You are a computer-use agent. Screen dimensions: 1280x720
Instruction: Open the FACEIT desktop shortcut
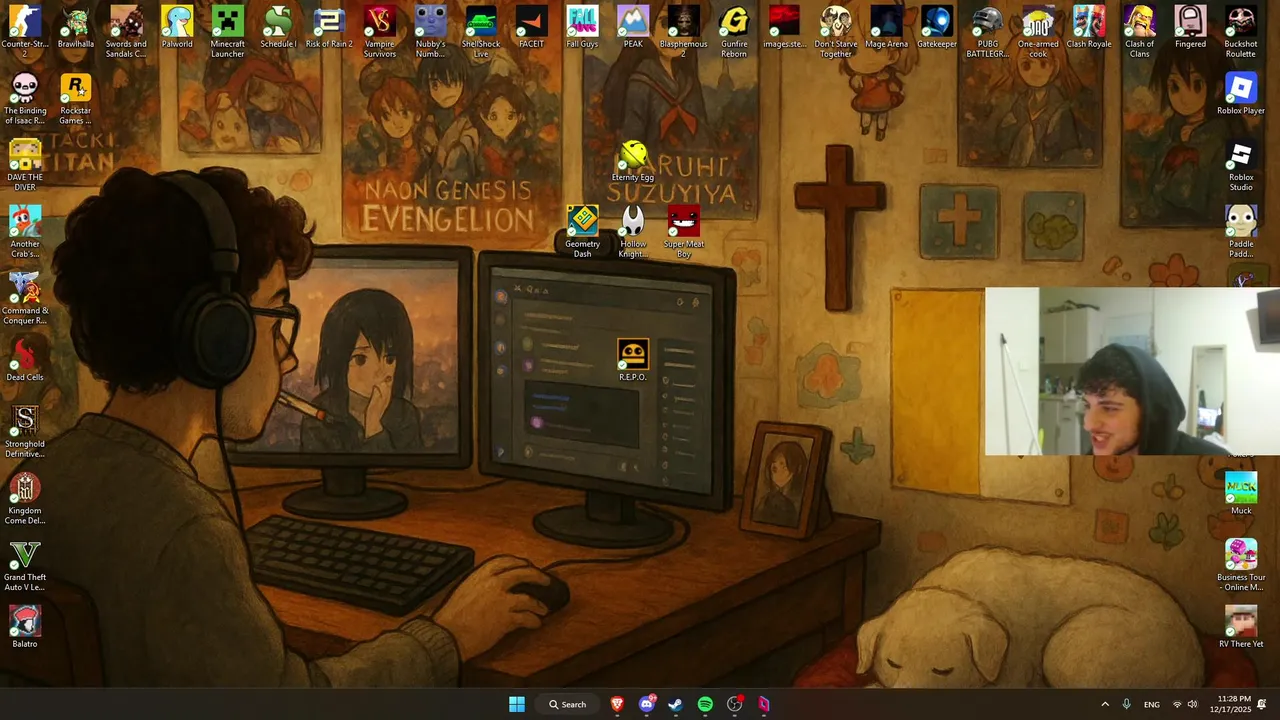point(532,27)
